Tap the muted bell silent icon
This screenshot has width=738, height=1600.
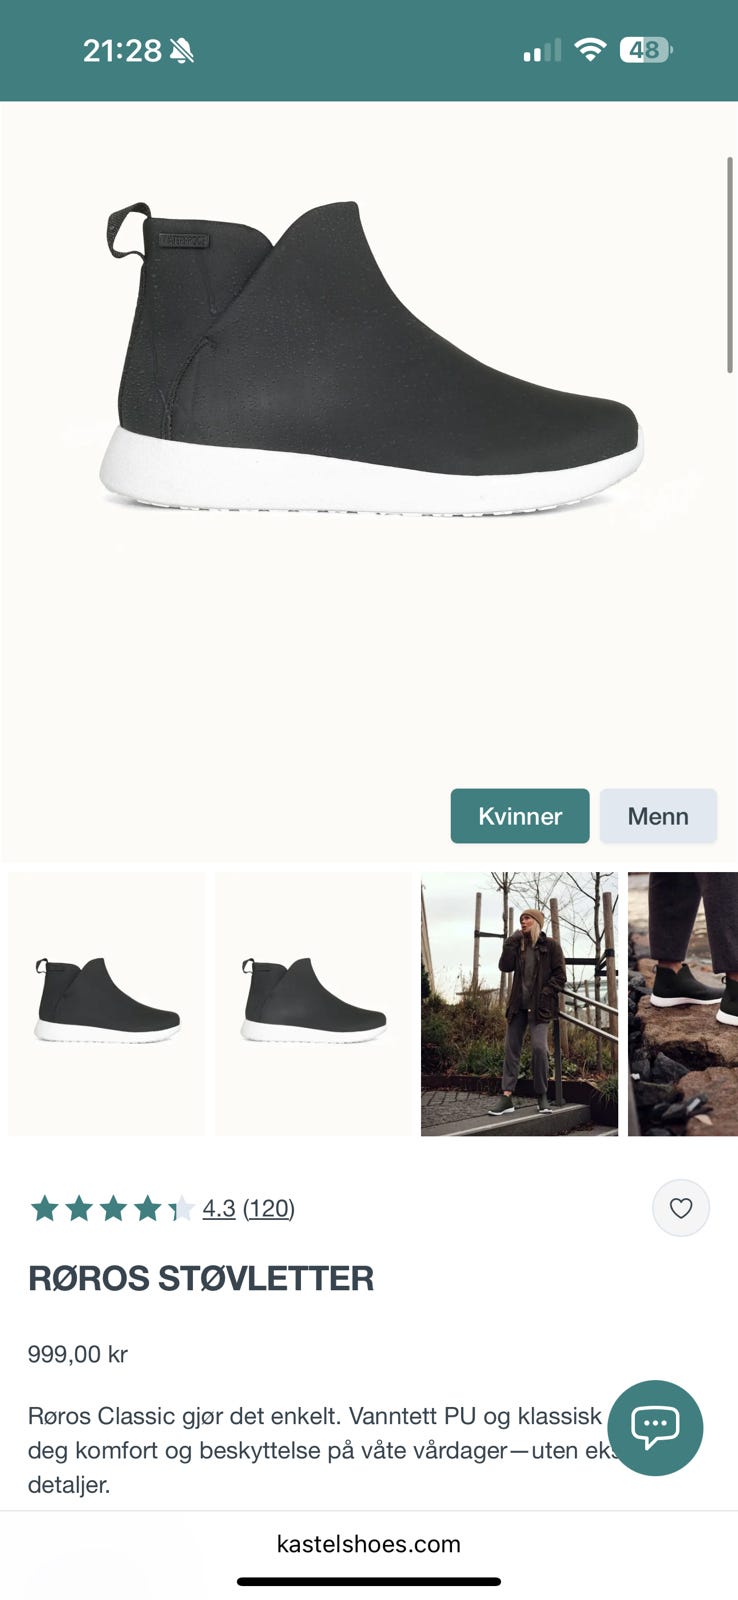[181, 51]
